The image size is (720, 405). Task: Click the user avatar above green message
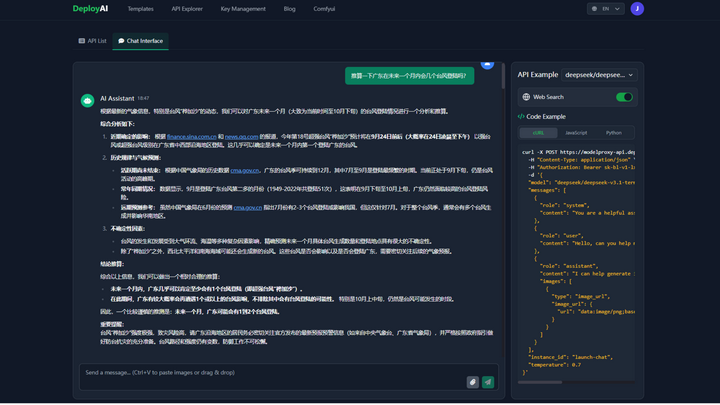[487, 64]
